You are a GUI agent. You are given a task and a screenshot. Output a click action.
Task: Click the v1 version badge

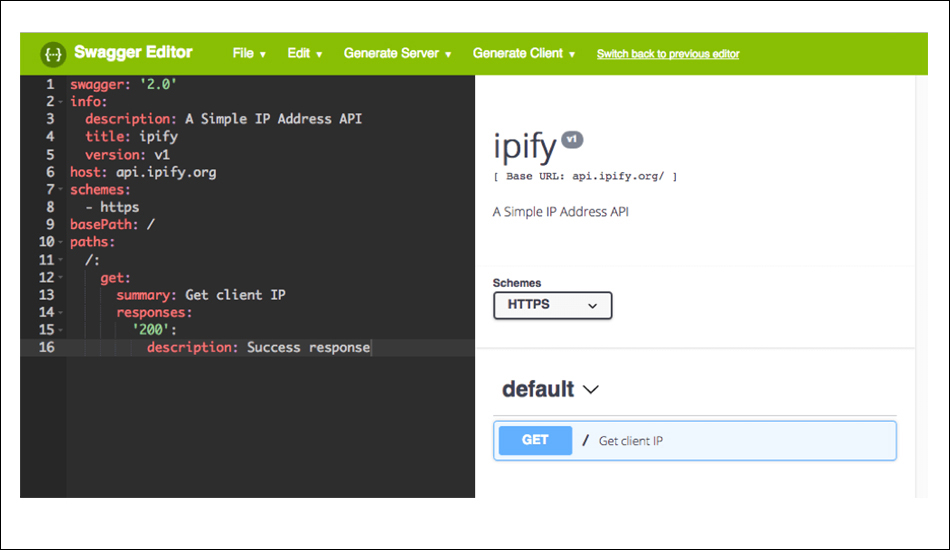(572, 139)
